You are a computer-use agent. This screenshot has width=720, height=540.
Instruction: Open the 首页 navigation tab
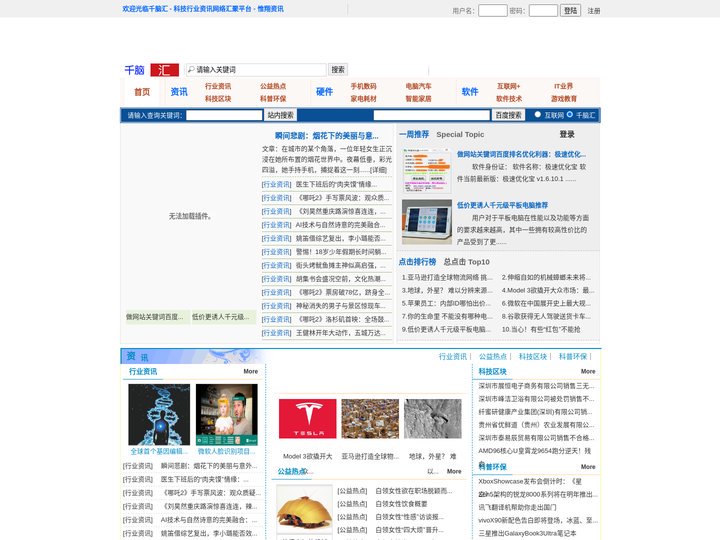(x=142, y=92)
